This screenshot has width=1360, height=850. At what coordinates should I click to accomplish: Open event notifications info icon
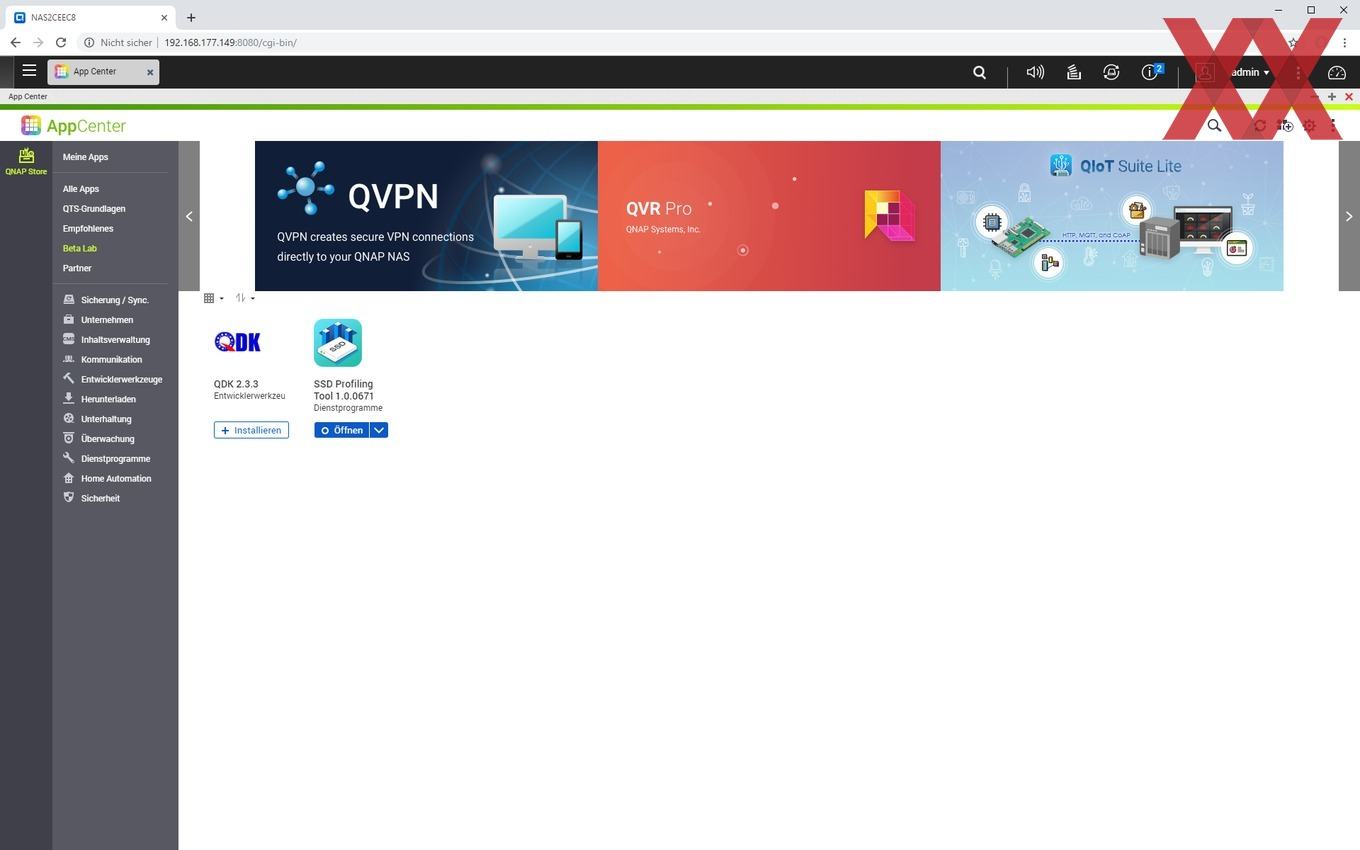pyautogui.click(x=1152, y=71)
